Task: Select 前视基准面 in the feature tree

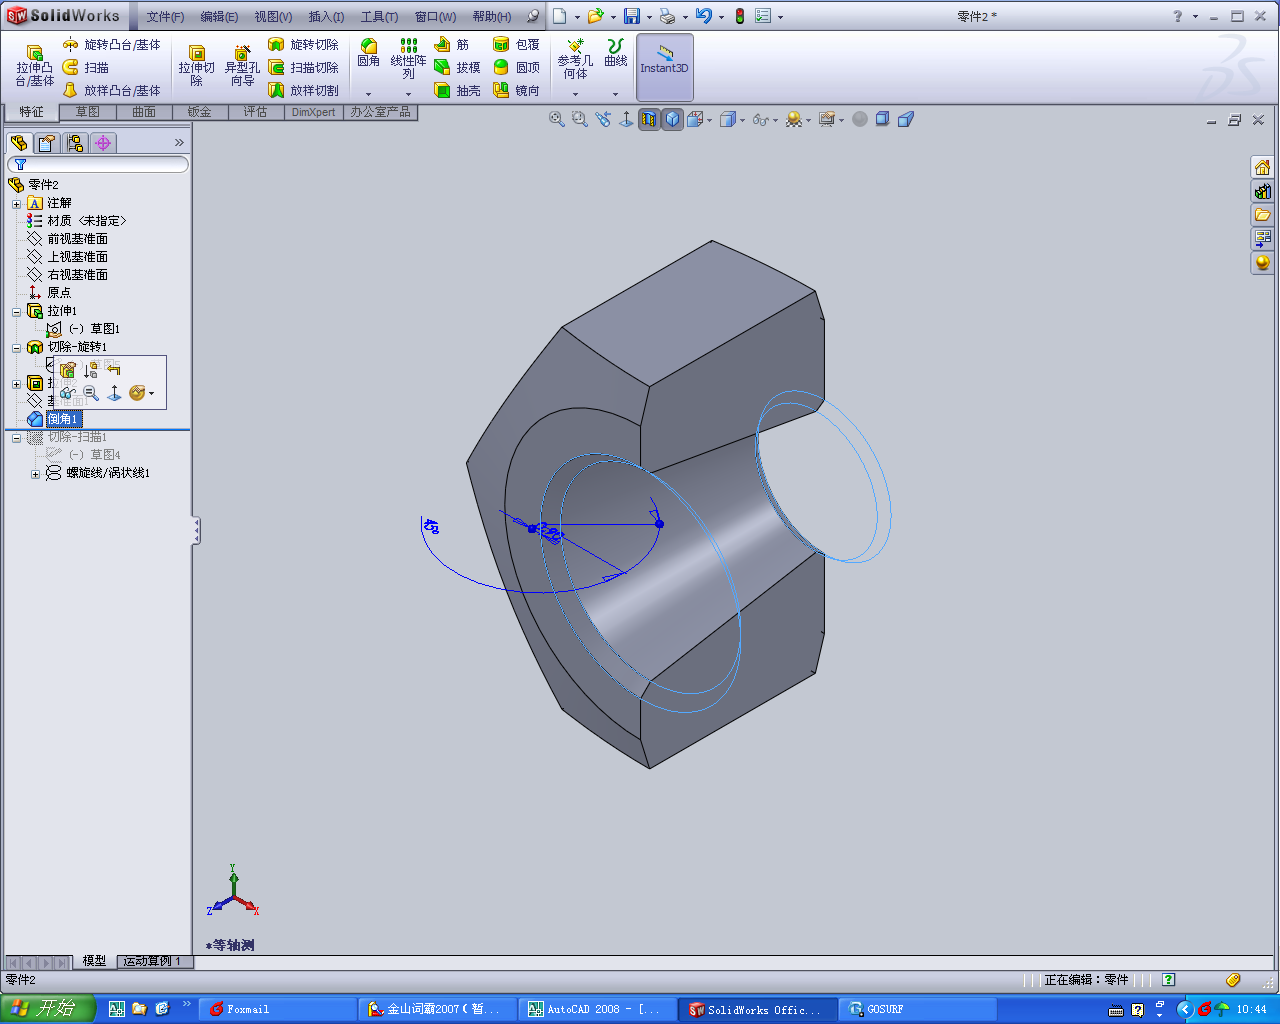Action: pos(78,239)
